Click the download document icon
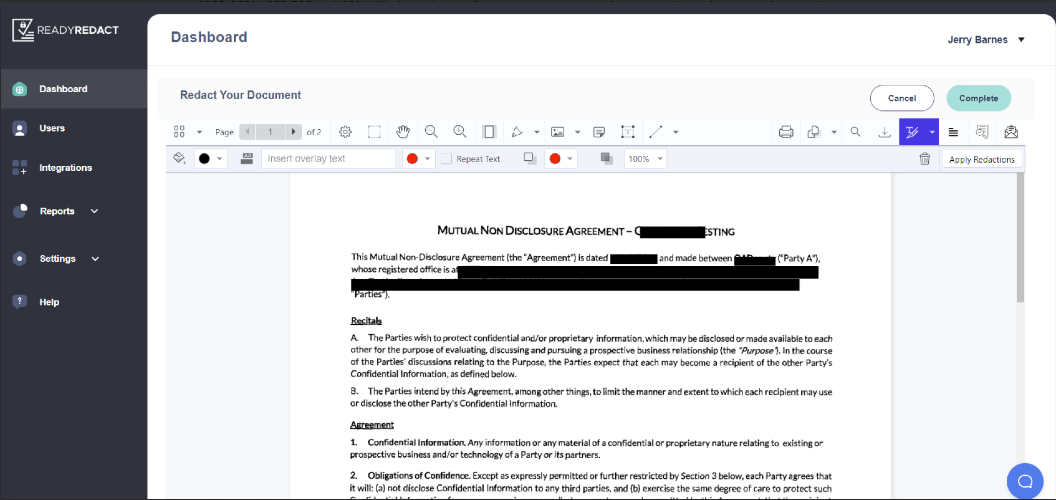The width and height of the screenshot is (1056, 500). [884, 132]
